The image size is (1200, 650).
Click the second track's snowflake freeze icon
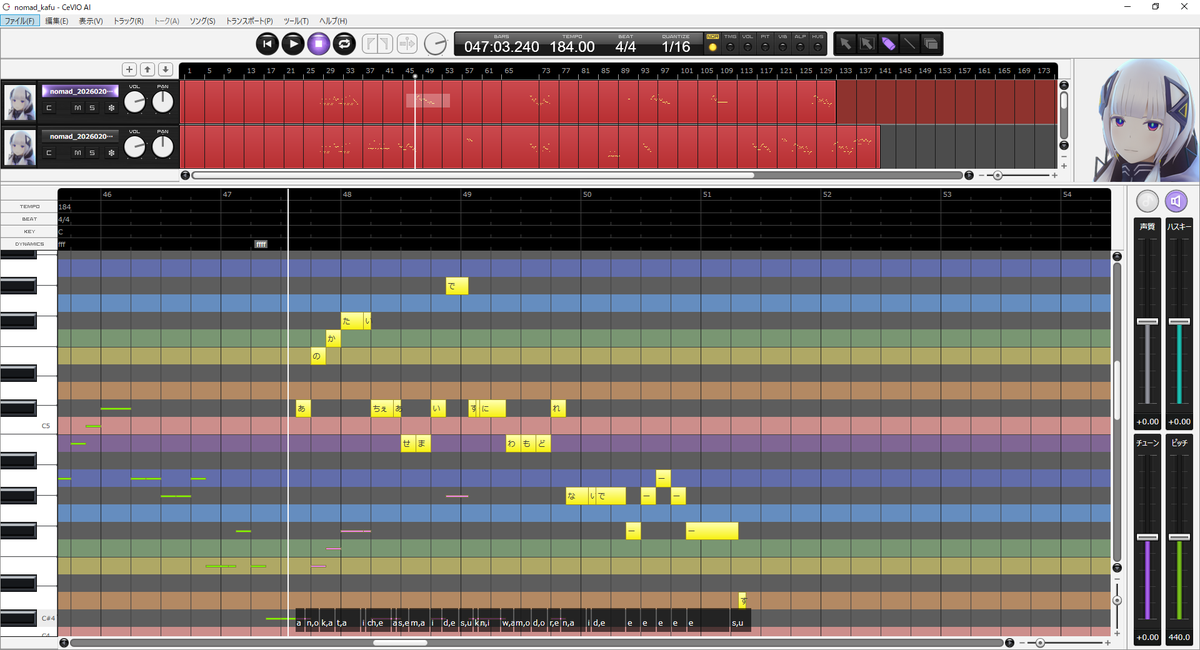pyautogui.click(x=111, y=152)
